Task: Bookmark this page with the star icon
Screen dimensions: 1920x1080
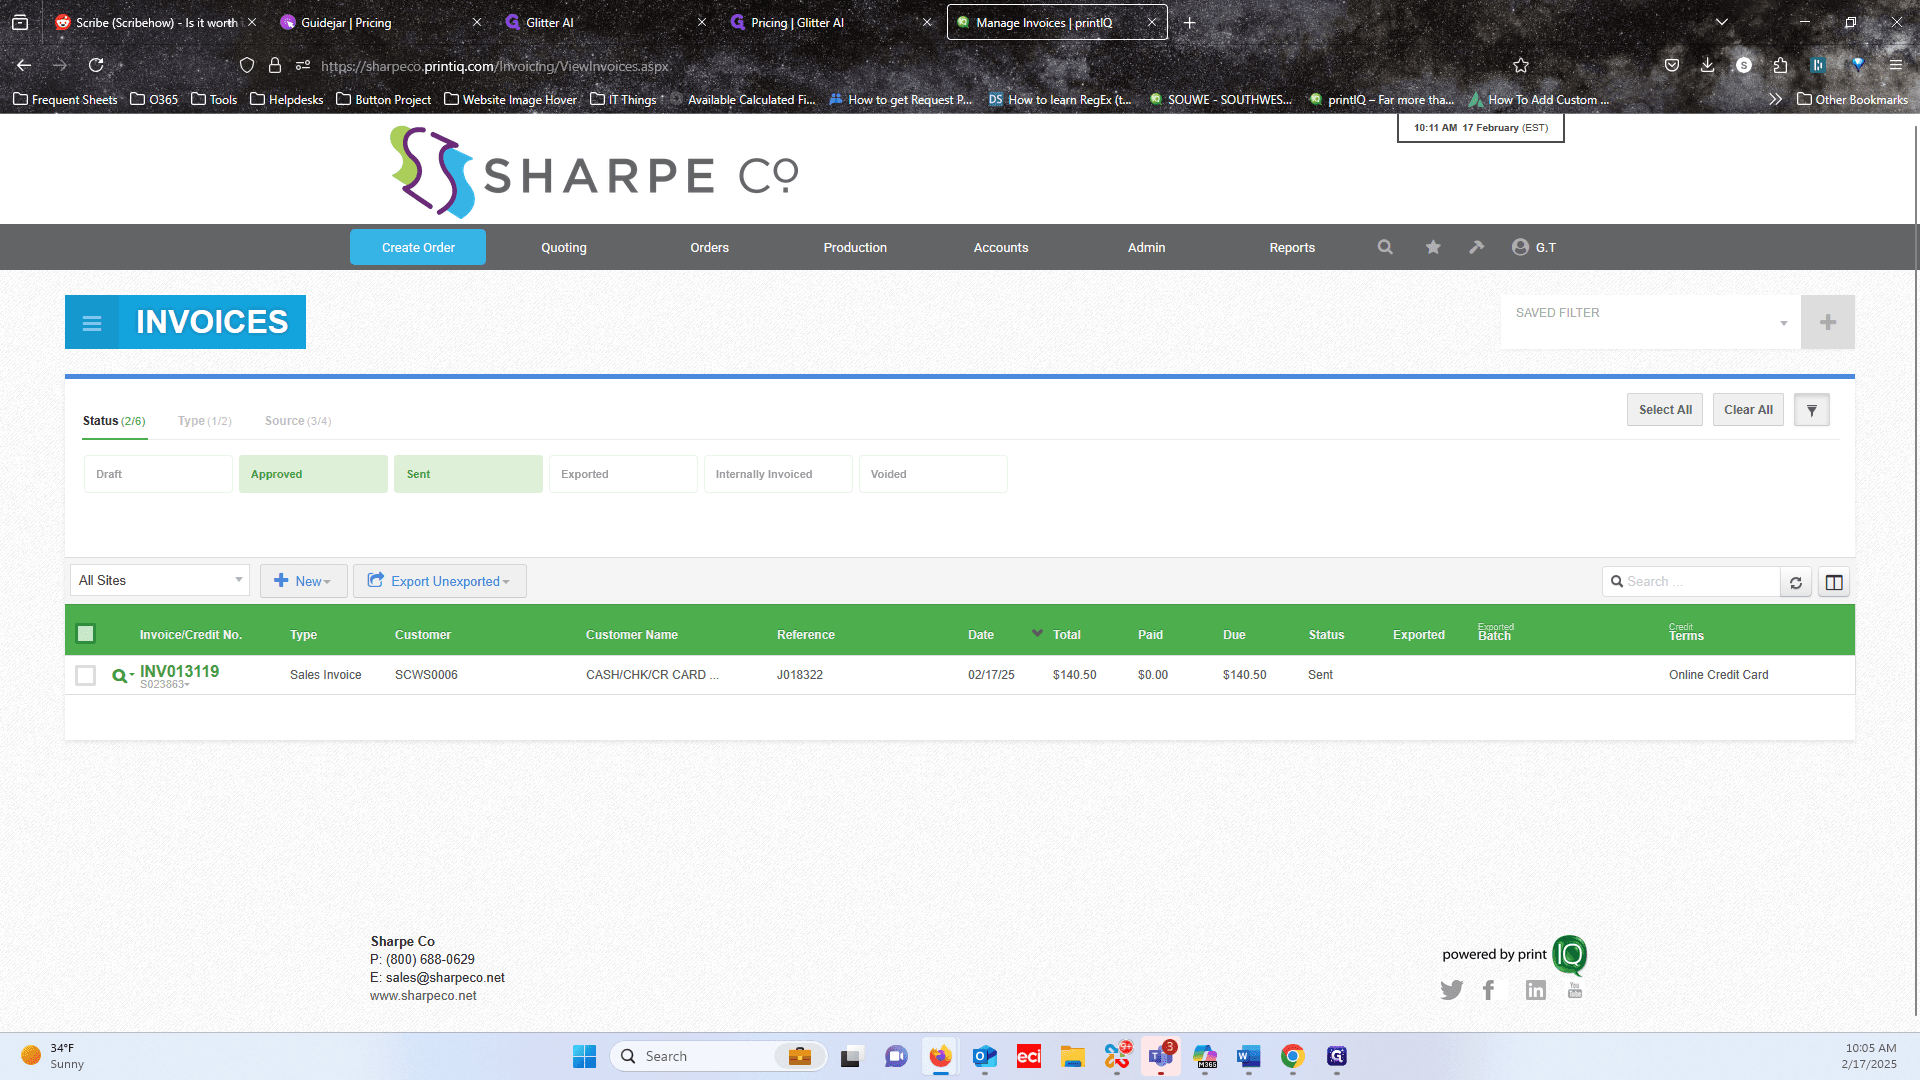Action: point(1521,66)
